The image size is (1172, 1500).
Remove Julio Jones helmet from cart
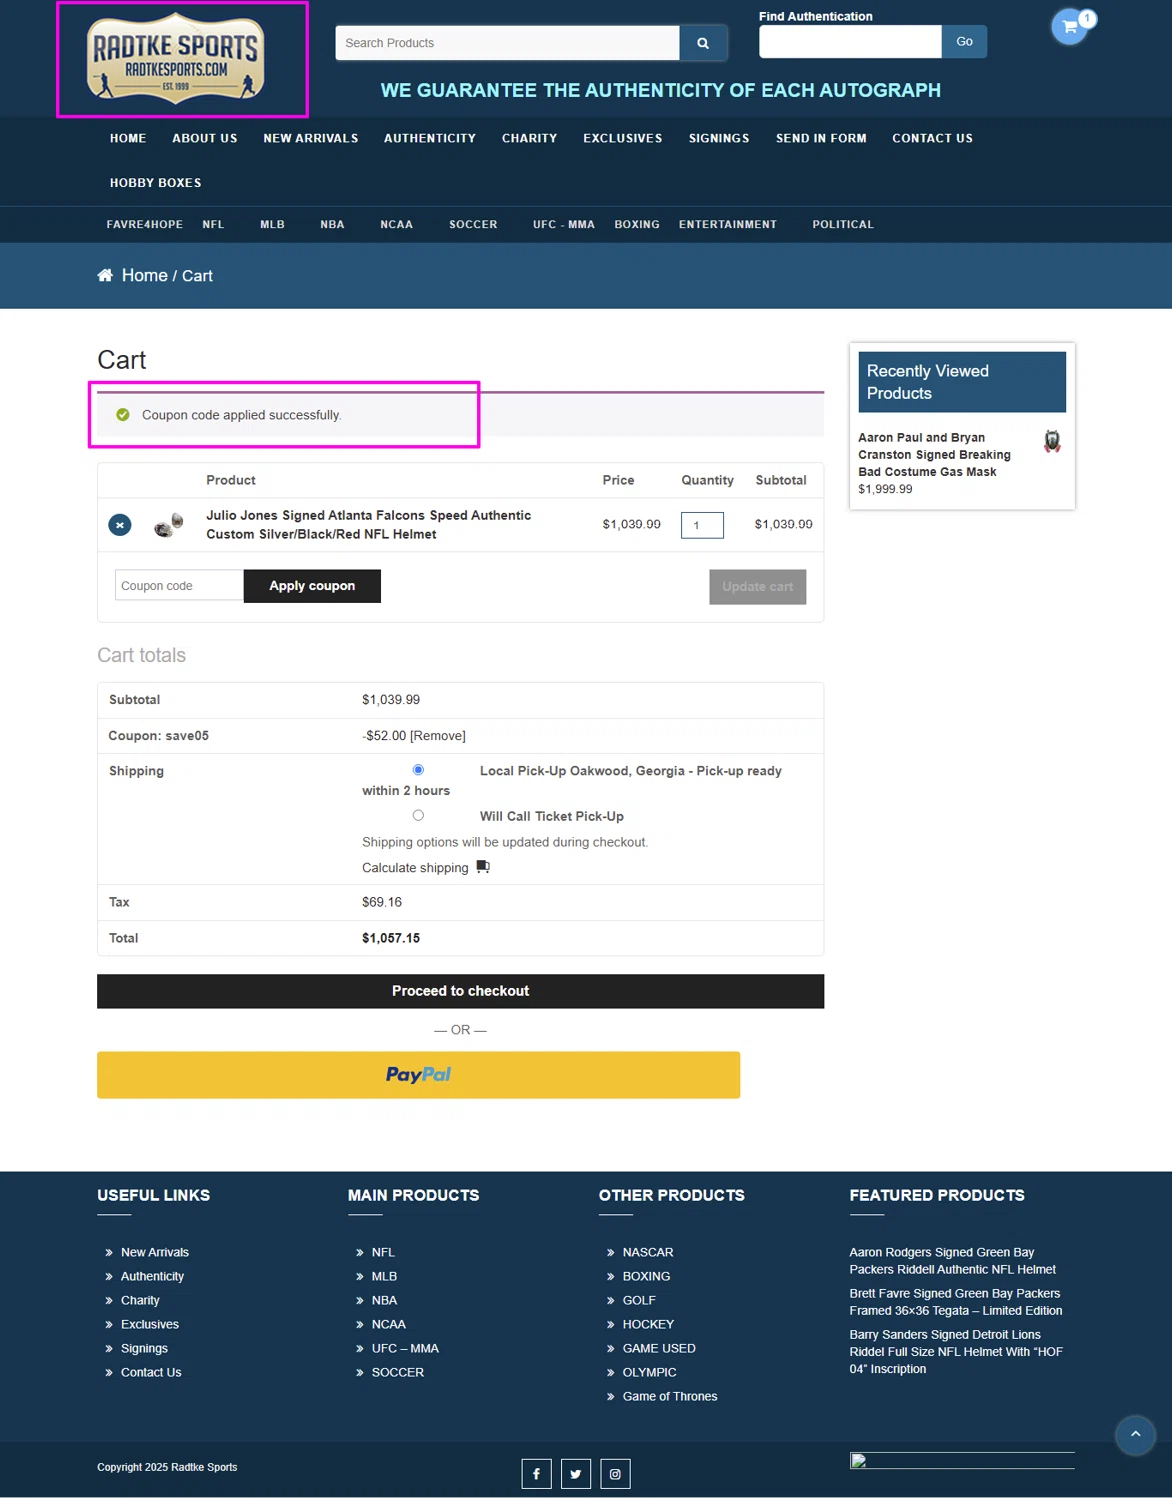click(x=120, y=525)
